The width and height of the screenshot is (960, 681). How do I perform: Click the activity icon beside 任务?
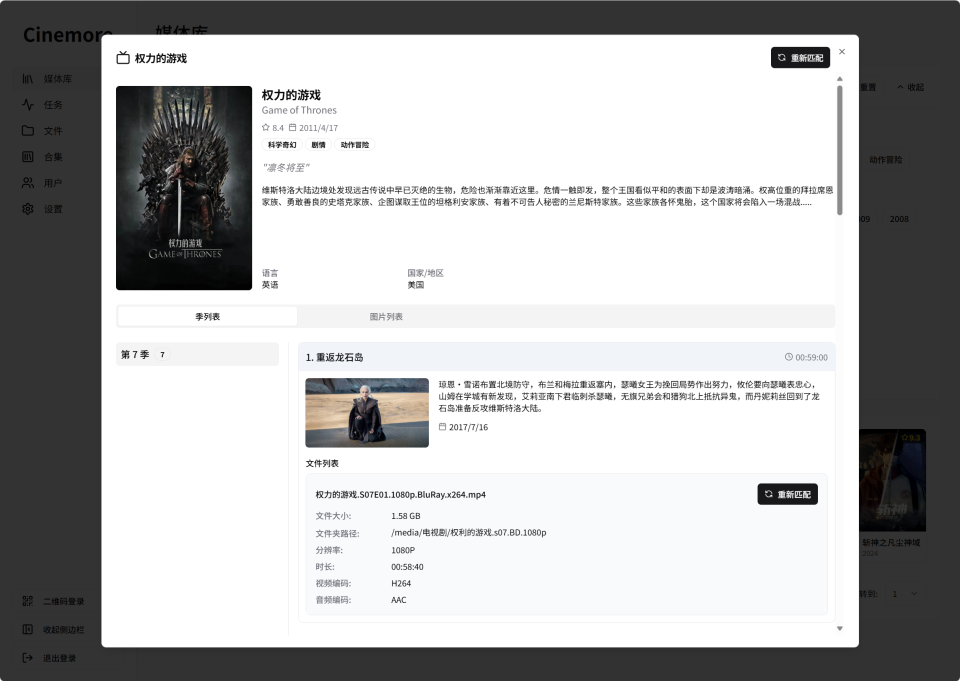coord(28,105)
